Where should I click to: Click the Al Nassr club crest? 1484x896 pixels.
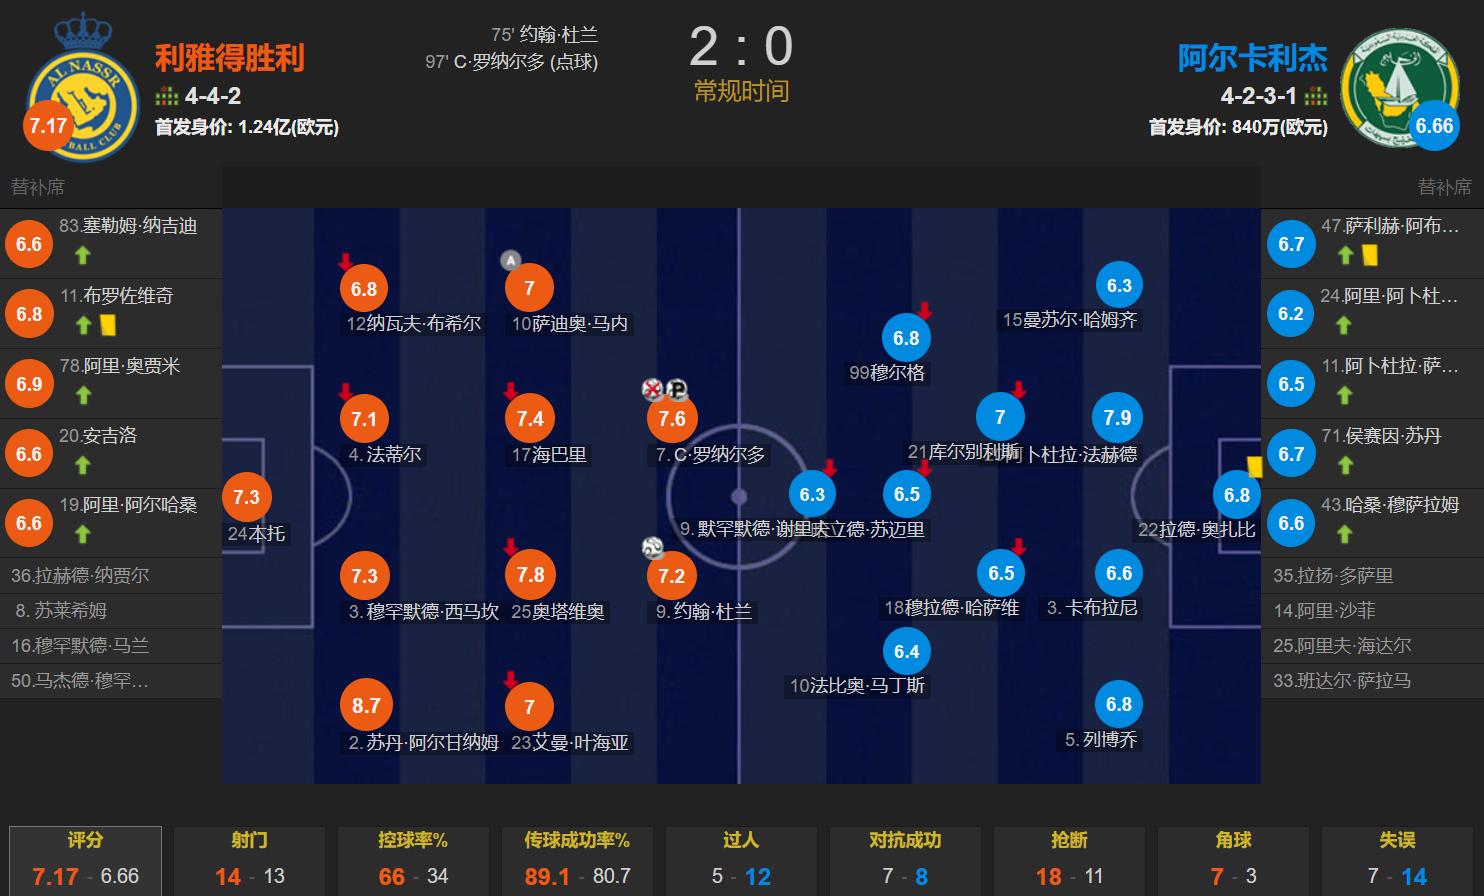(82, 86)
